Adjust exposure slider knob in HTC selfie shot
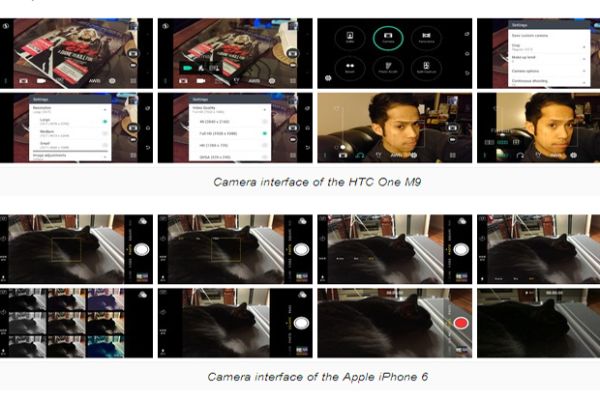 click(343, 147)
